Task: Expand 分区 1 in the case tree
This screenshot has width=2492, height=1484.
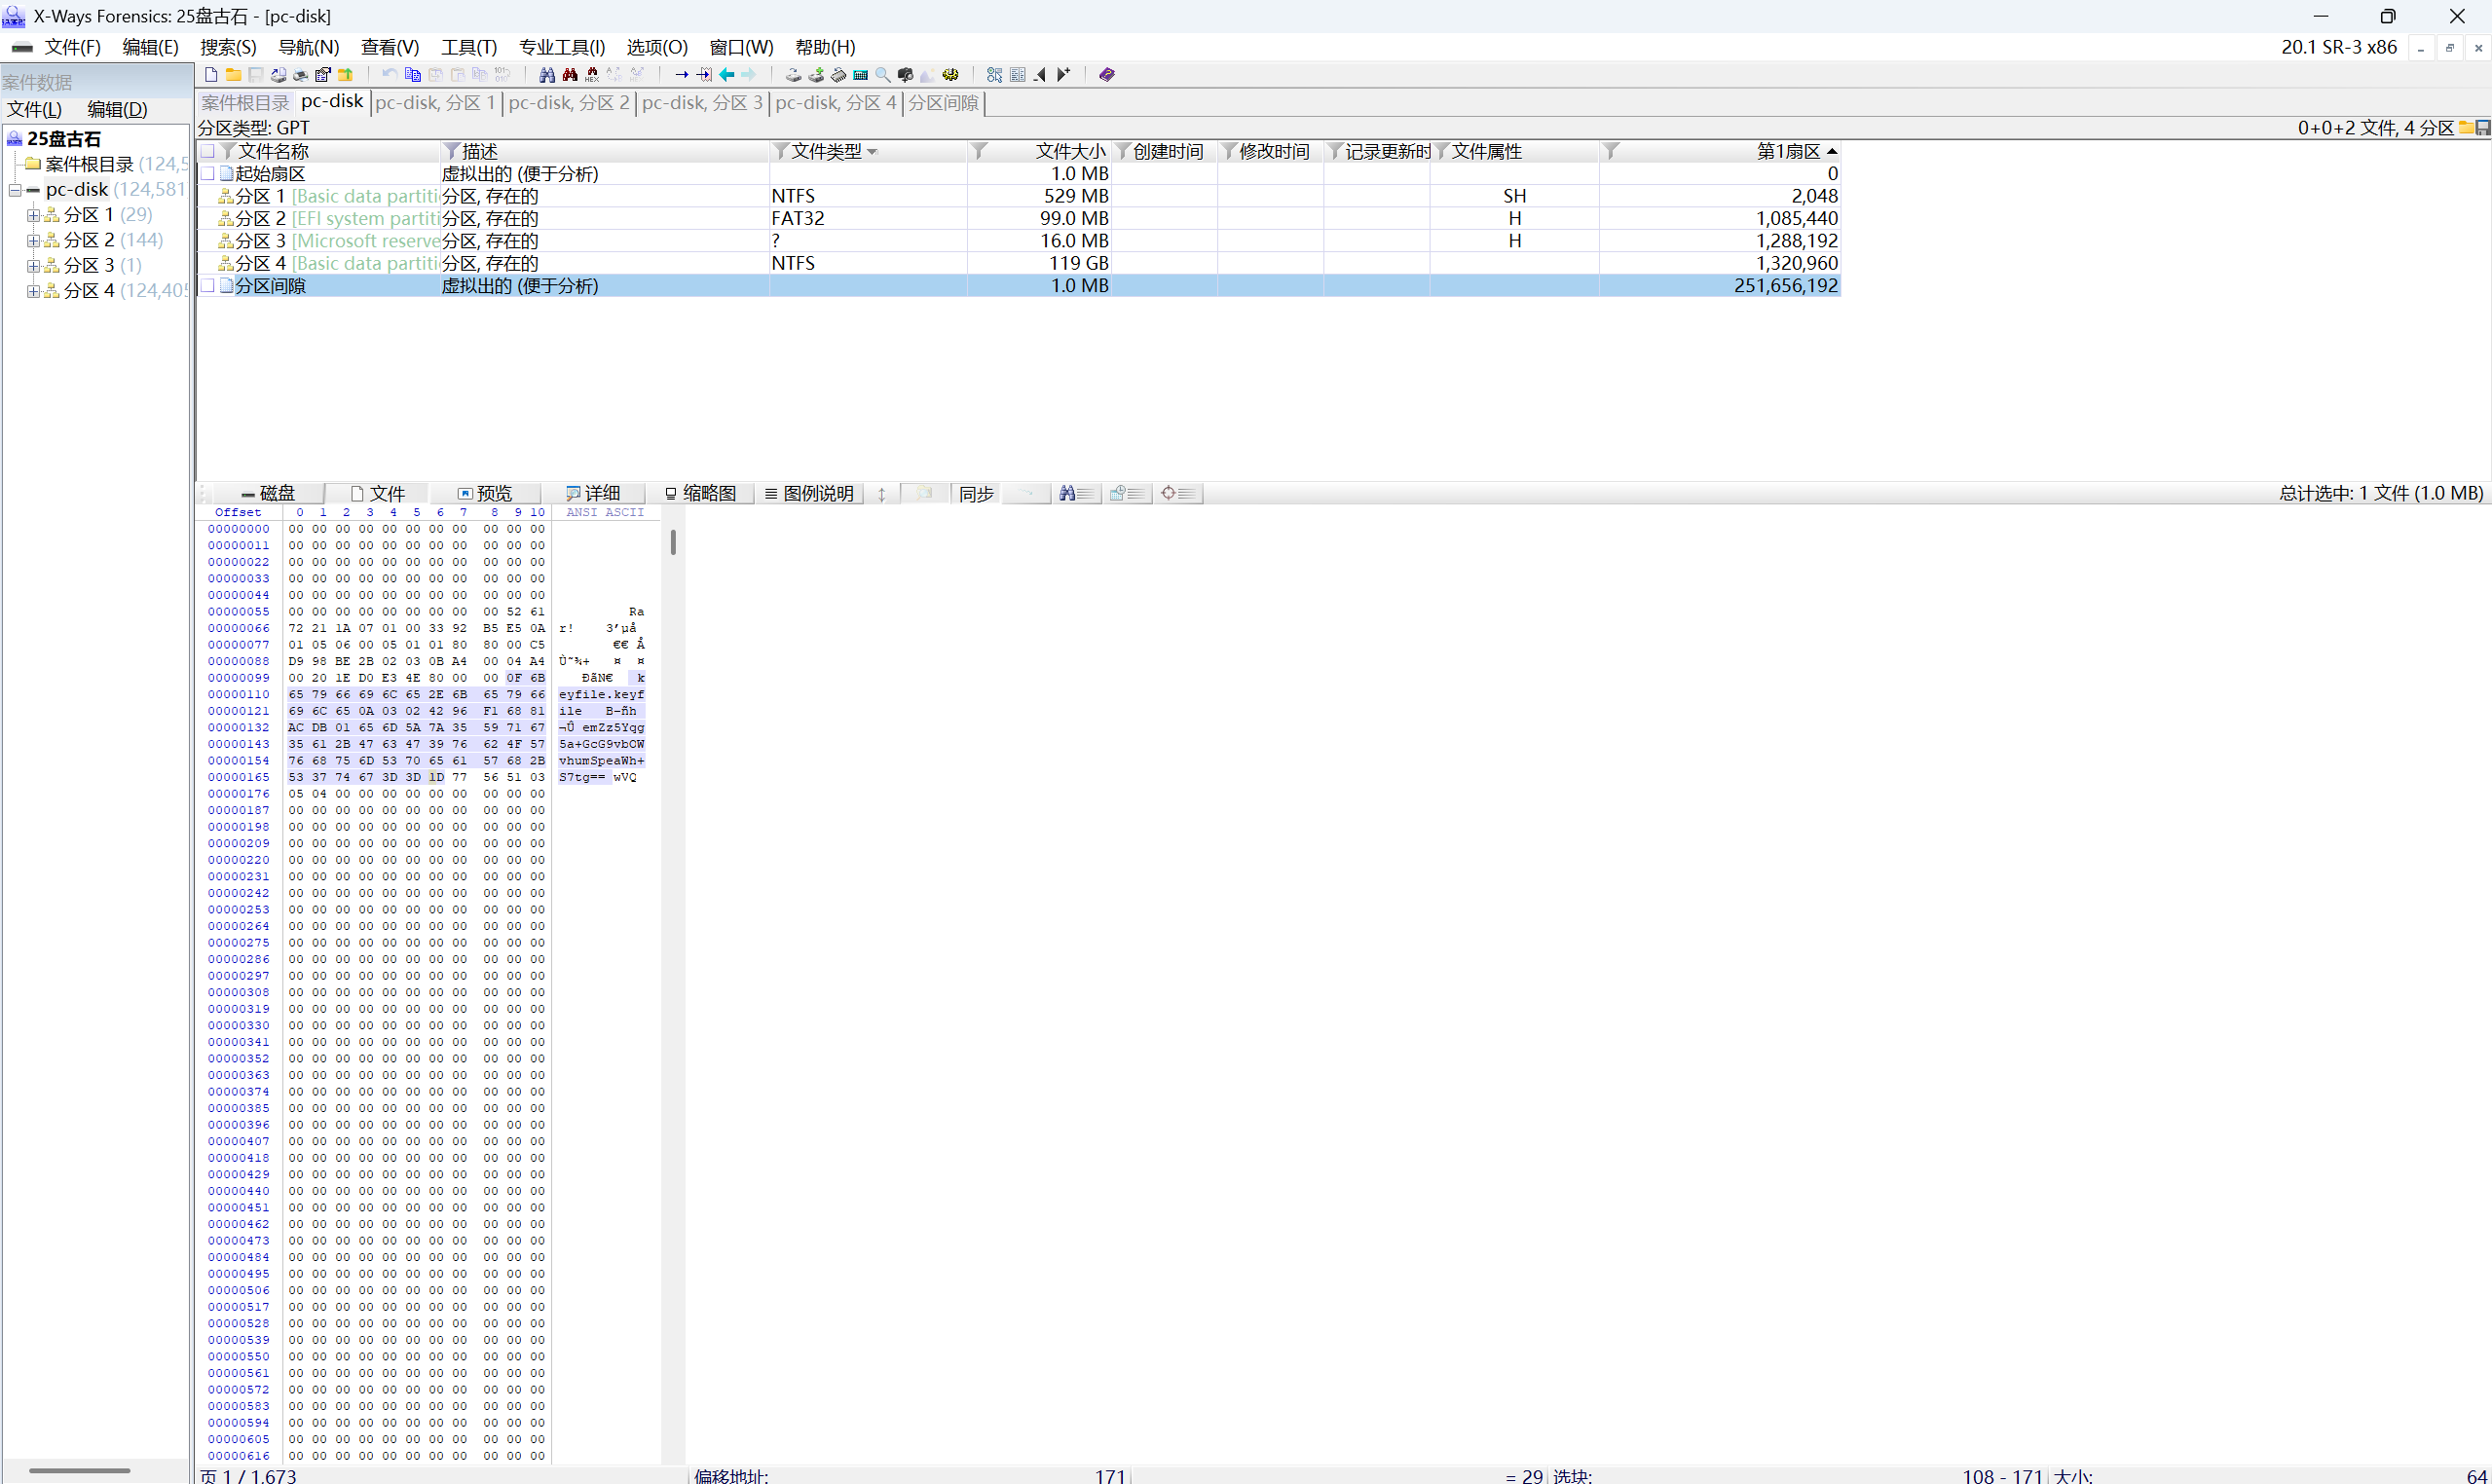Action: (x=33, y=215)
